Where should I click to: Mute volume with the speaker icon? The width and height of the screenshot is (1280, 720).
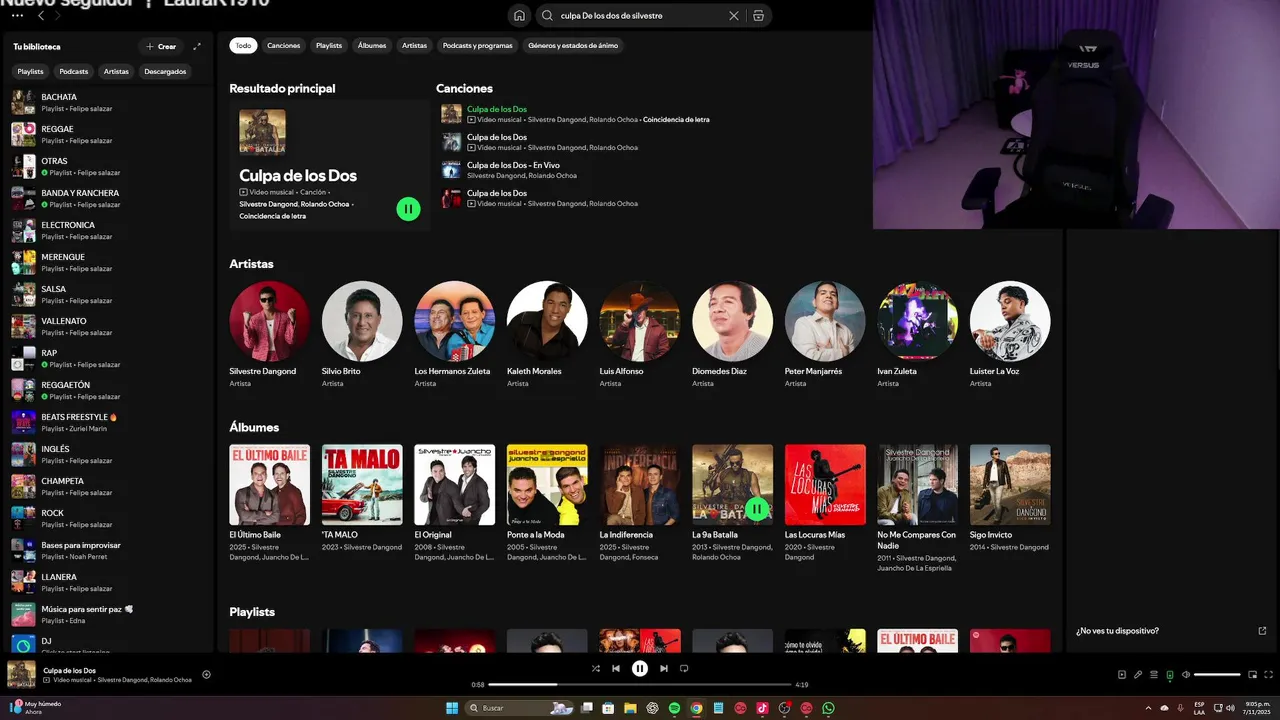[x=1186, y=674]
